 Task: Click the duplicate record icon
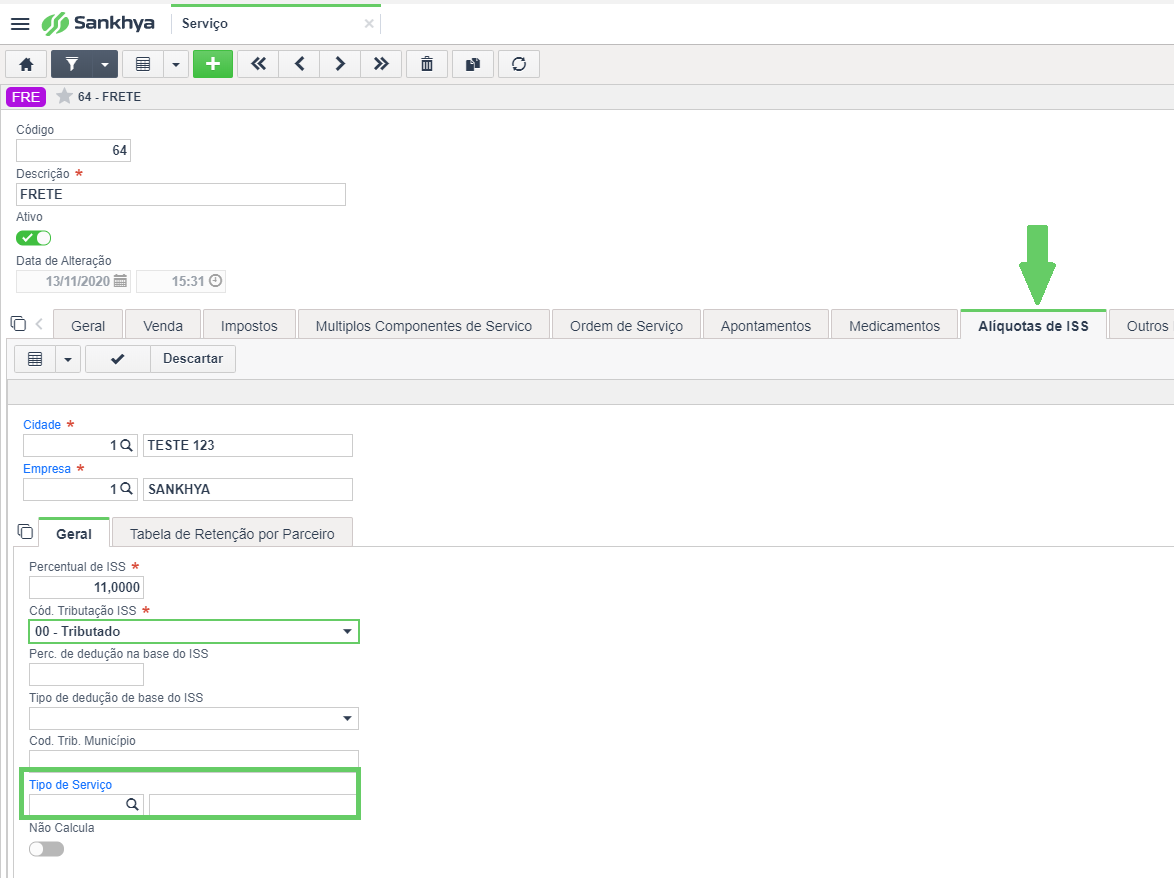tap(472, 64)
